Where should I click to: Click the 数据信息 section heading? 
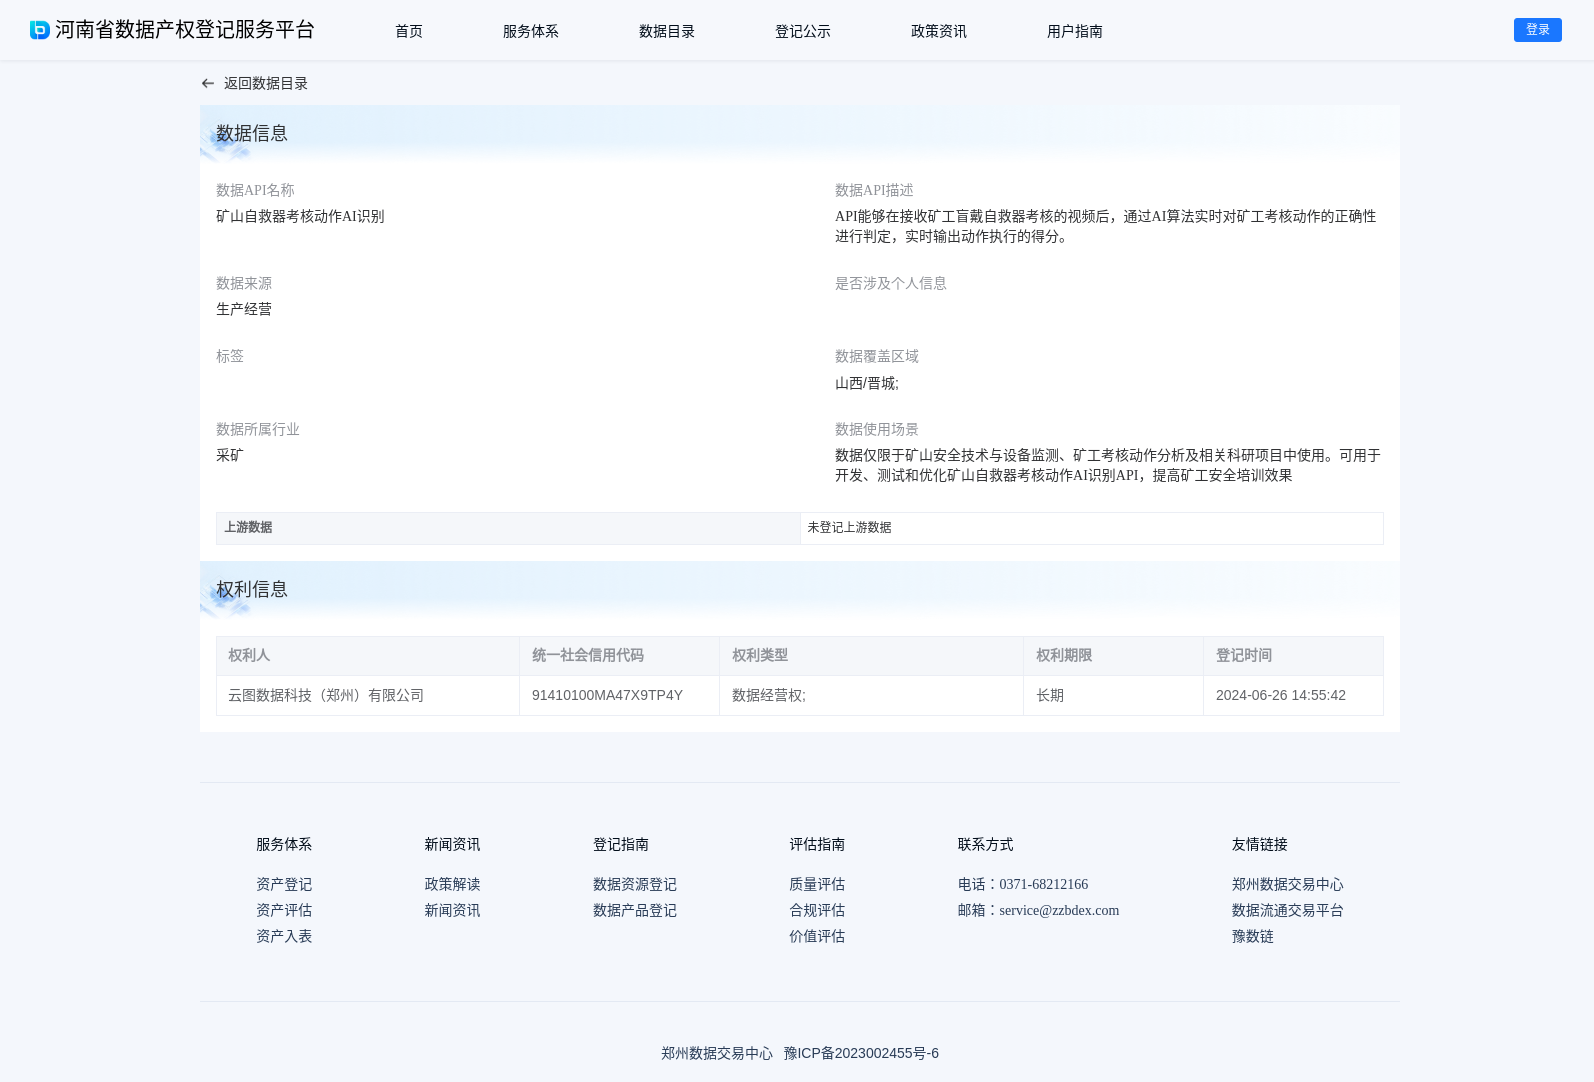pyautogui.click(x=252, y=133)
